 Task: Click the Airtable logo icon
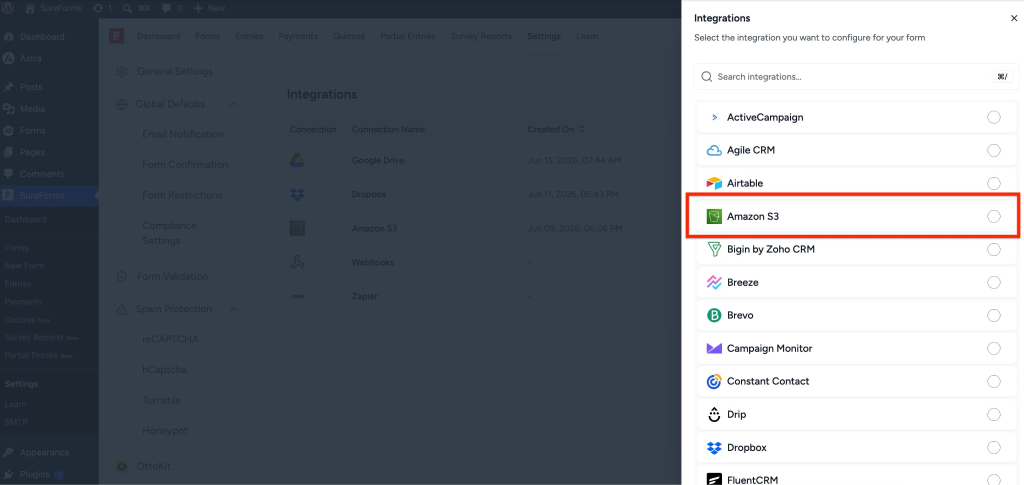pos(714,183)
